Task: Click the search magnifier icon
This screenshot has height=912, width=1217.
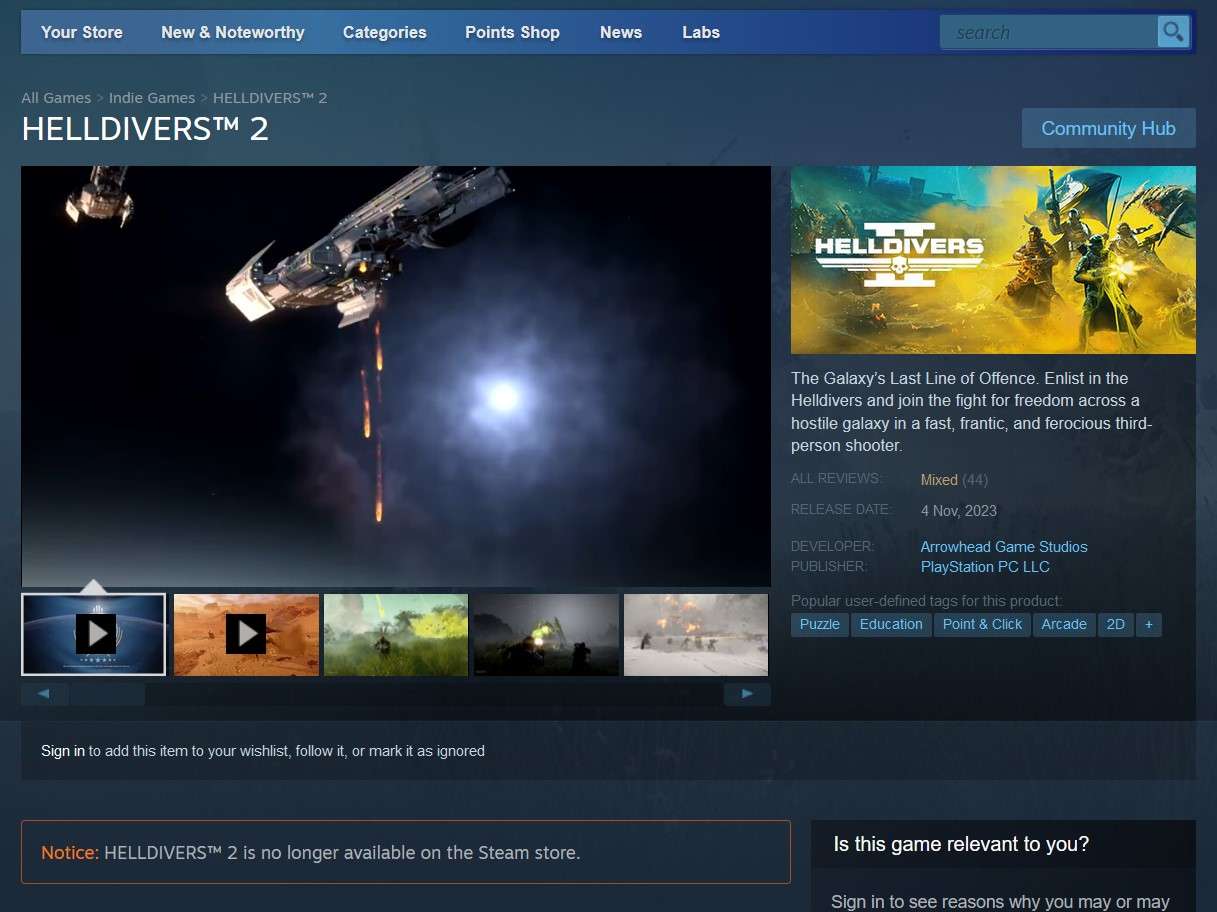Action: click(x=1173, y=32)
